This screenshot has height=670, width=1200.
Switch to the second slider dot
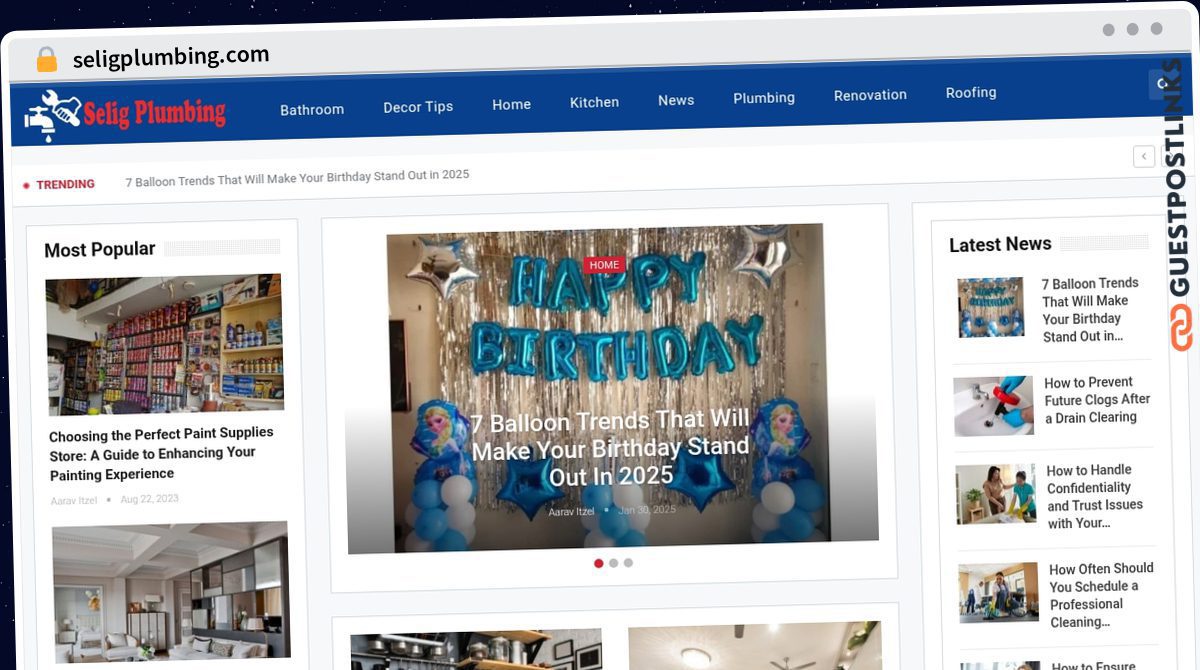(613, 563)
